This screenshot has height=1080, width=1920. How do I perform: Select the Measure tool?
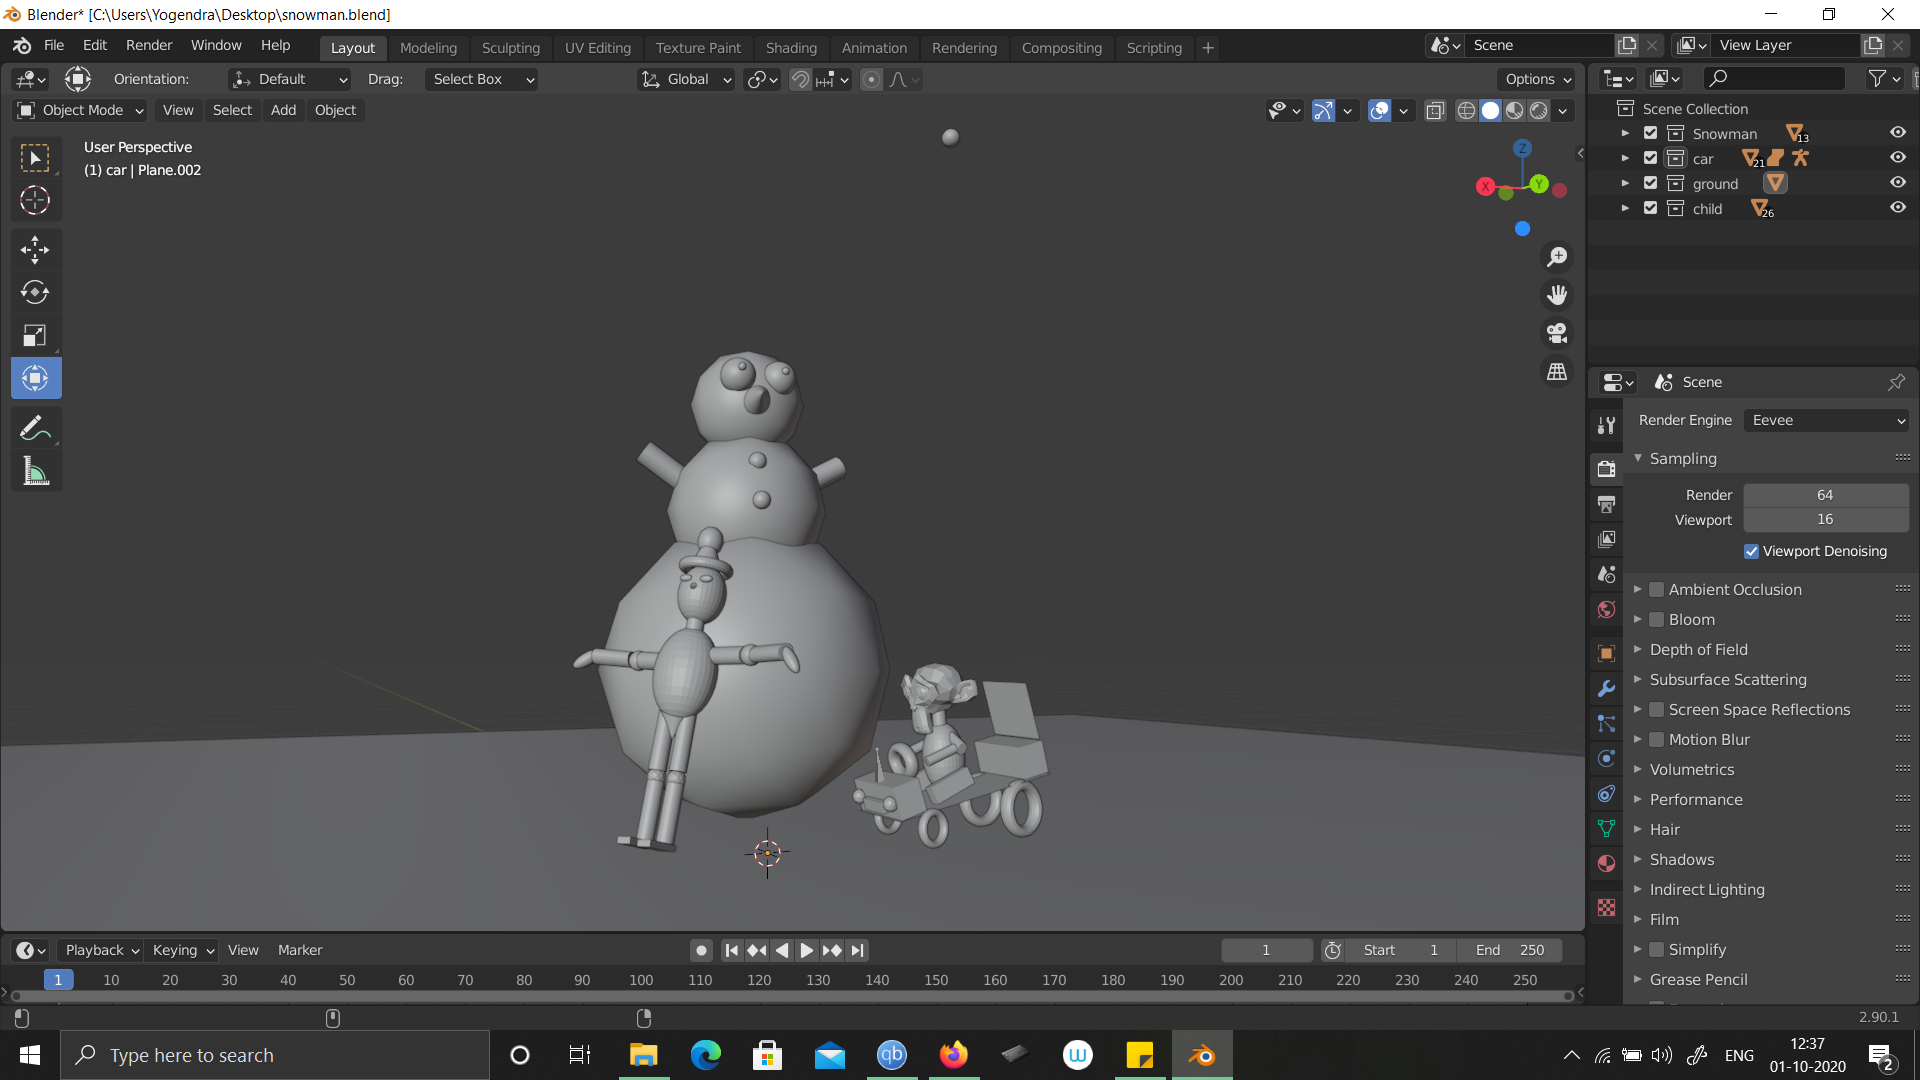click(35, 472)
